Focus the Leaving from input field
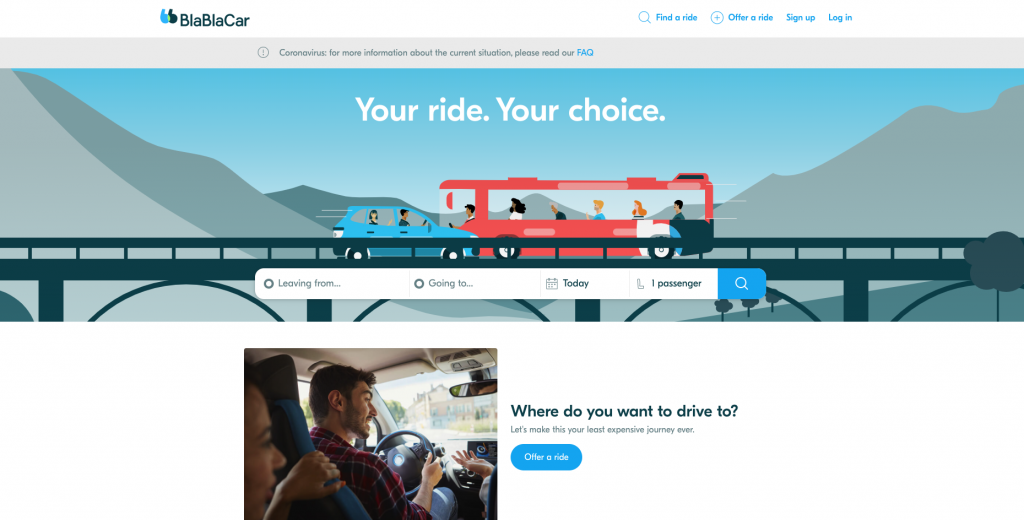Viewport: 1024px width, 520px height. (332, 284)
